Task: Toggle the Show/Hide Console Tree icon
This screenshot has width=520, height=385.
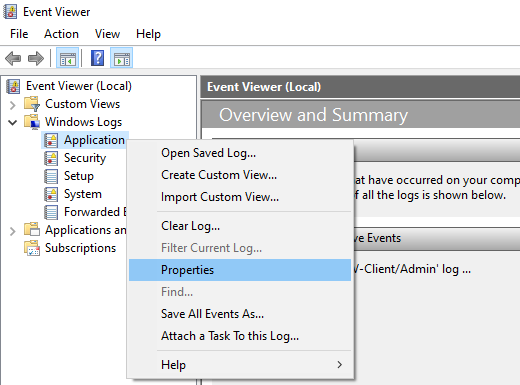Action: coord(68,58)
